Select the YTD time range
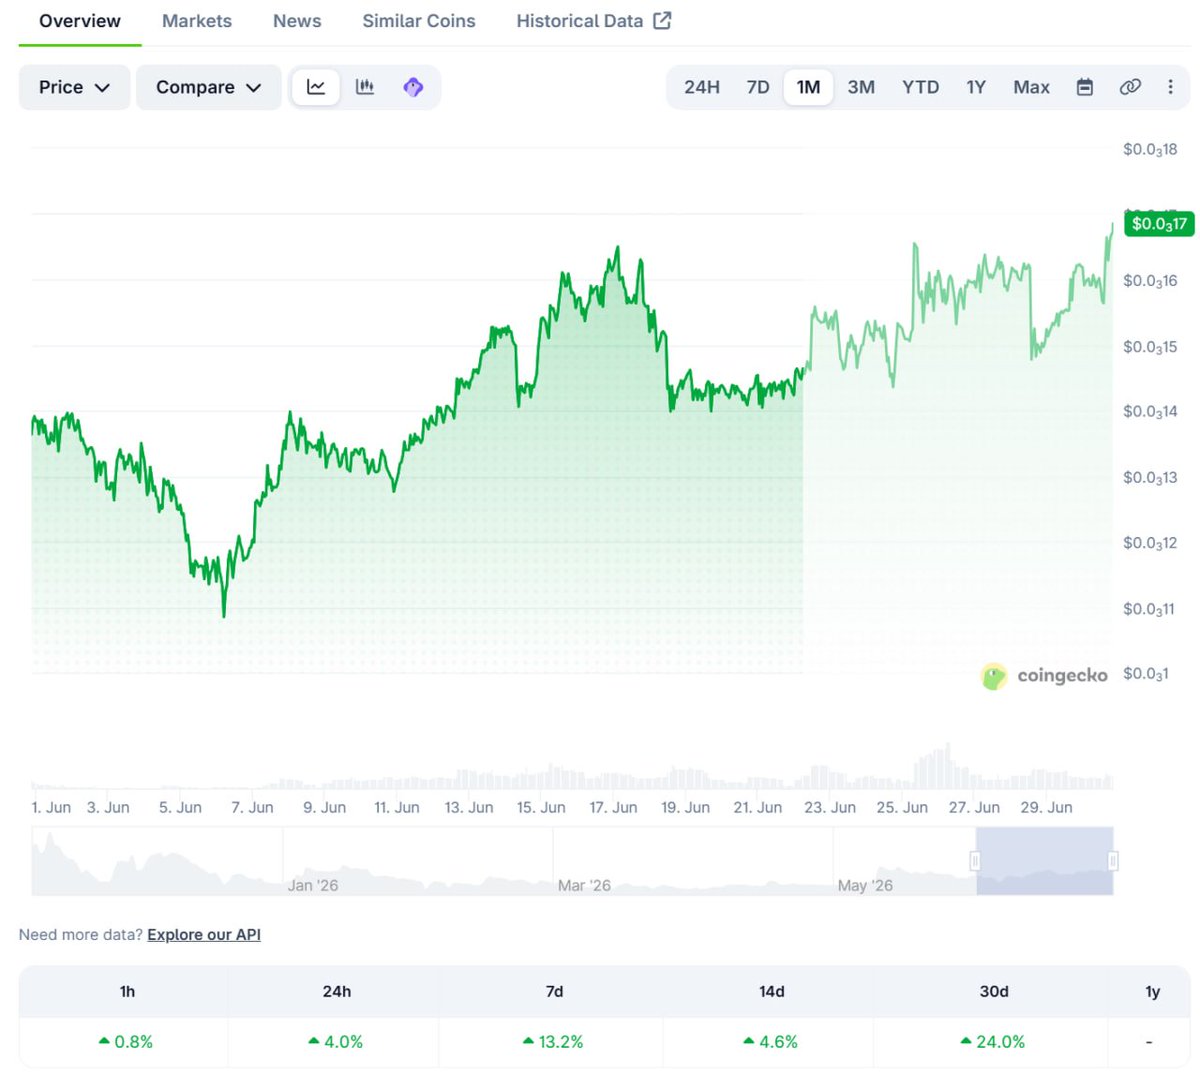The image size is (1200, 1074). click(x=920, y=87)
